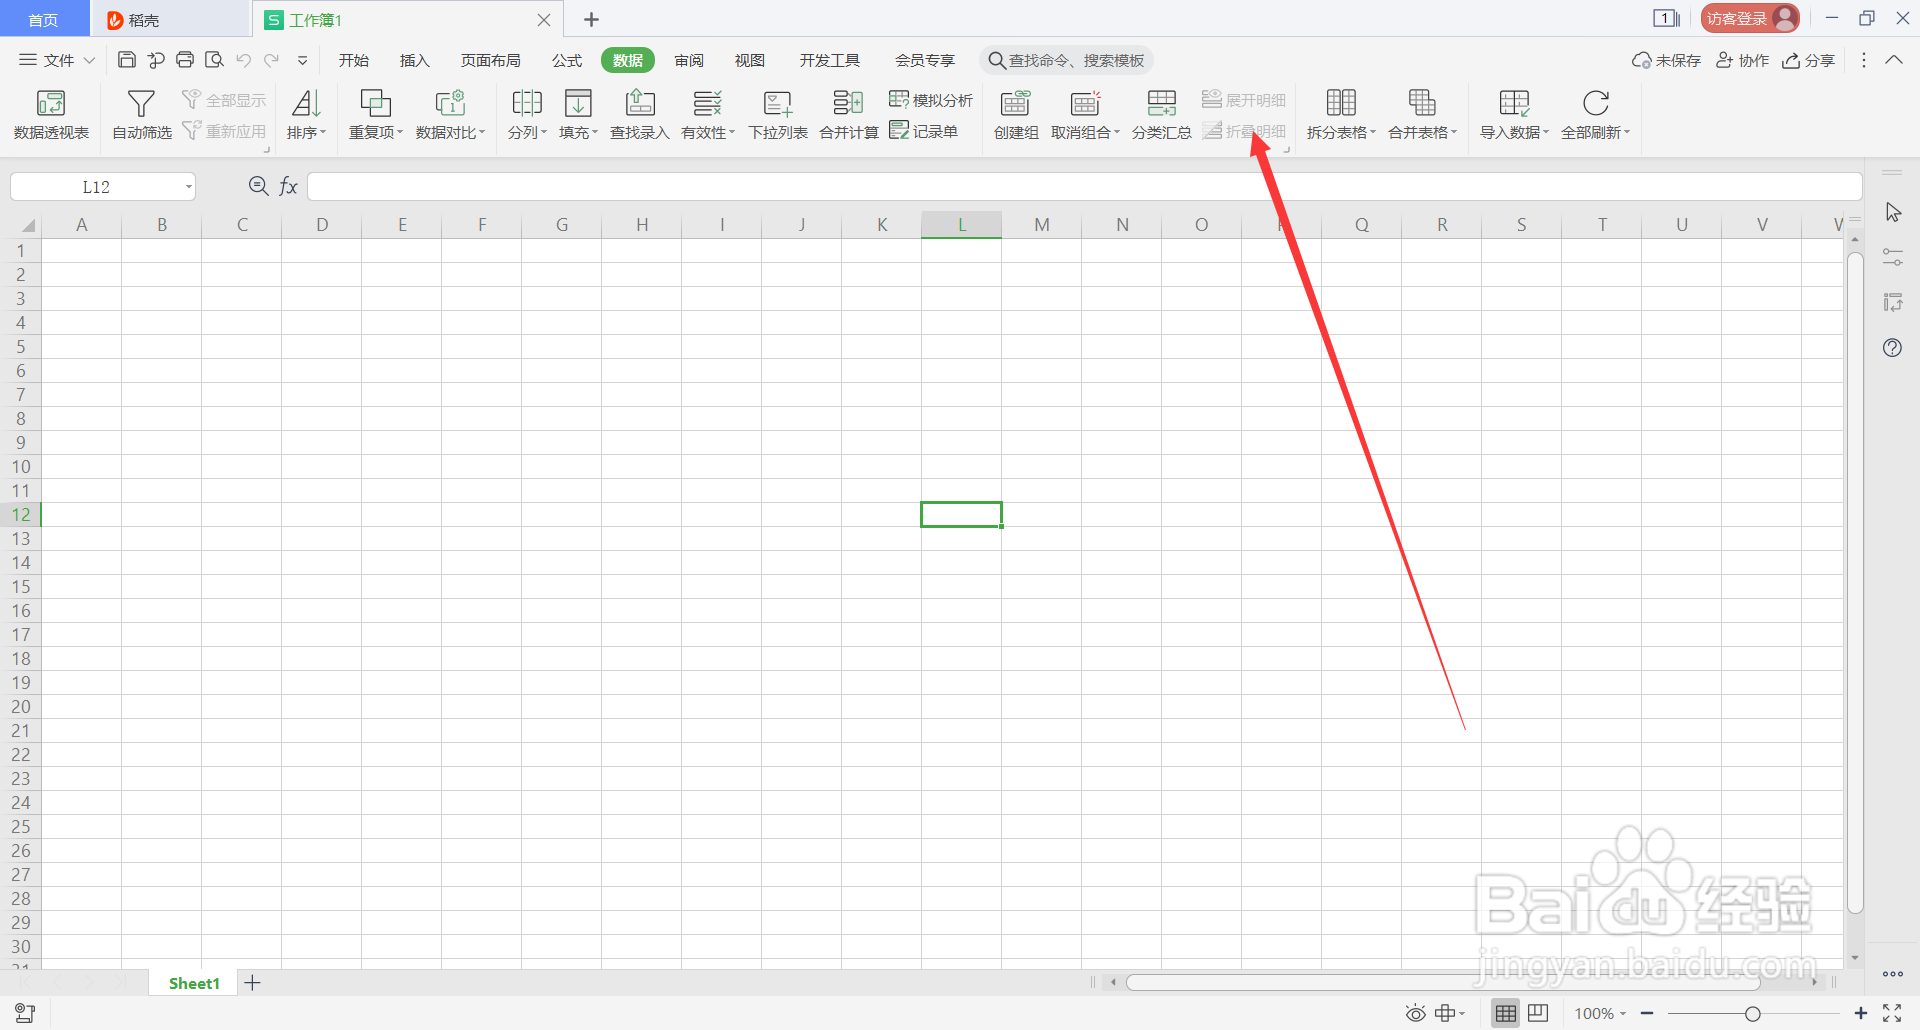Open the quick access toolbar customize dropdown

click(x=302, y=60)
